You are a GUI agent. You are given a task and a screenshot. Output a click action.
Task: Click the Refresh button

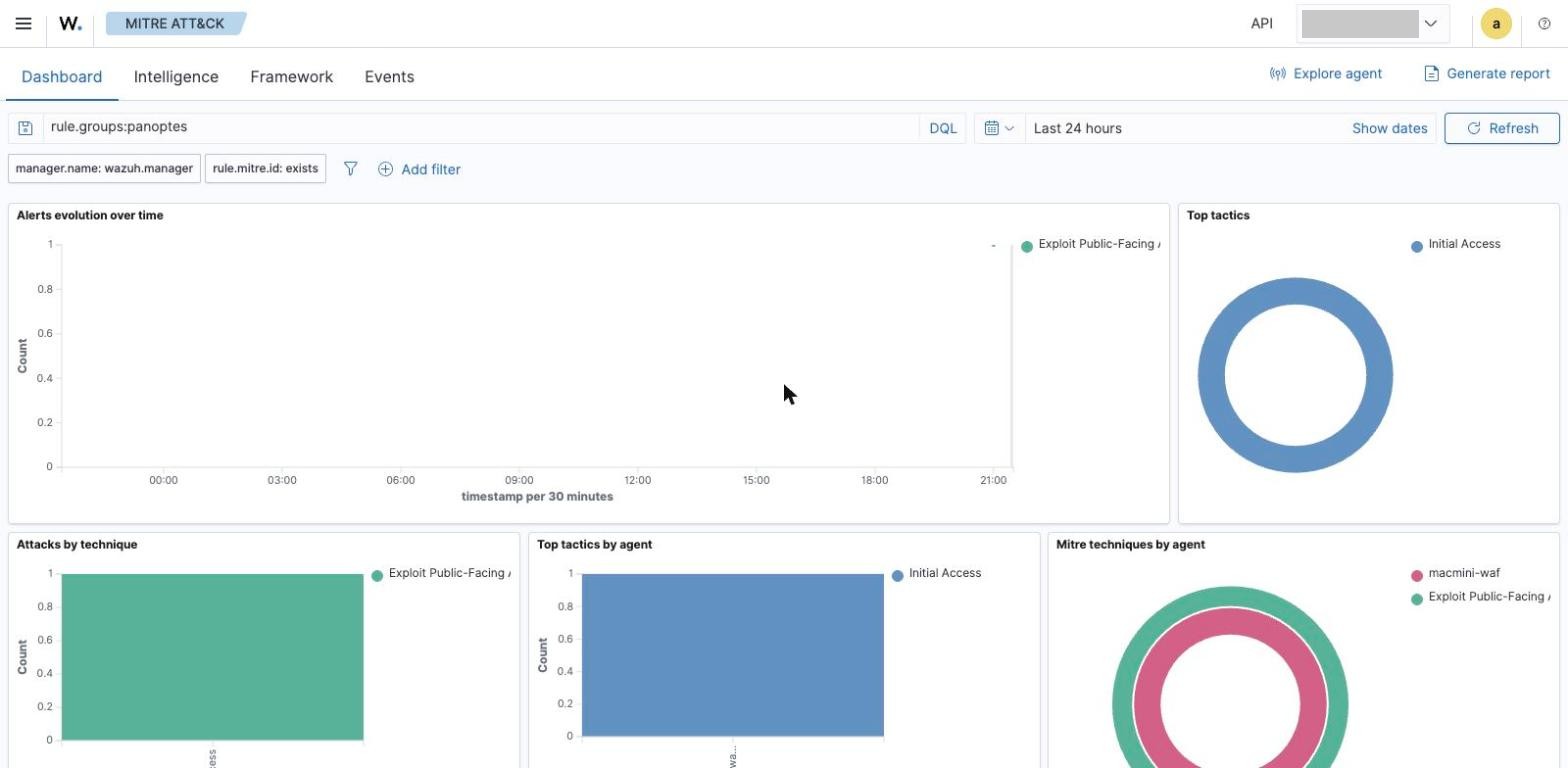[1501, 128]
